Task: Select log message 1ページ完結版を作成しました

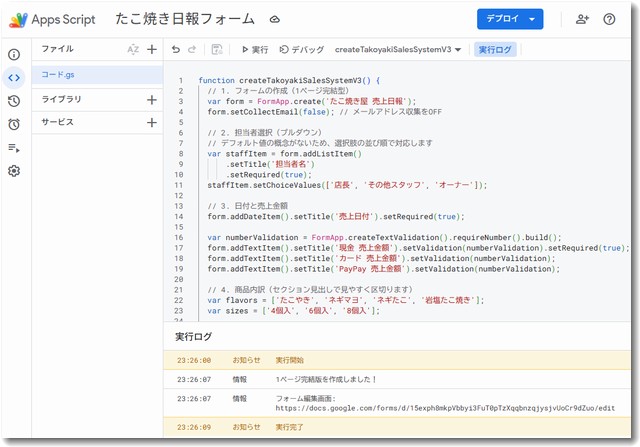Action: coord(326,379)
